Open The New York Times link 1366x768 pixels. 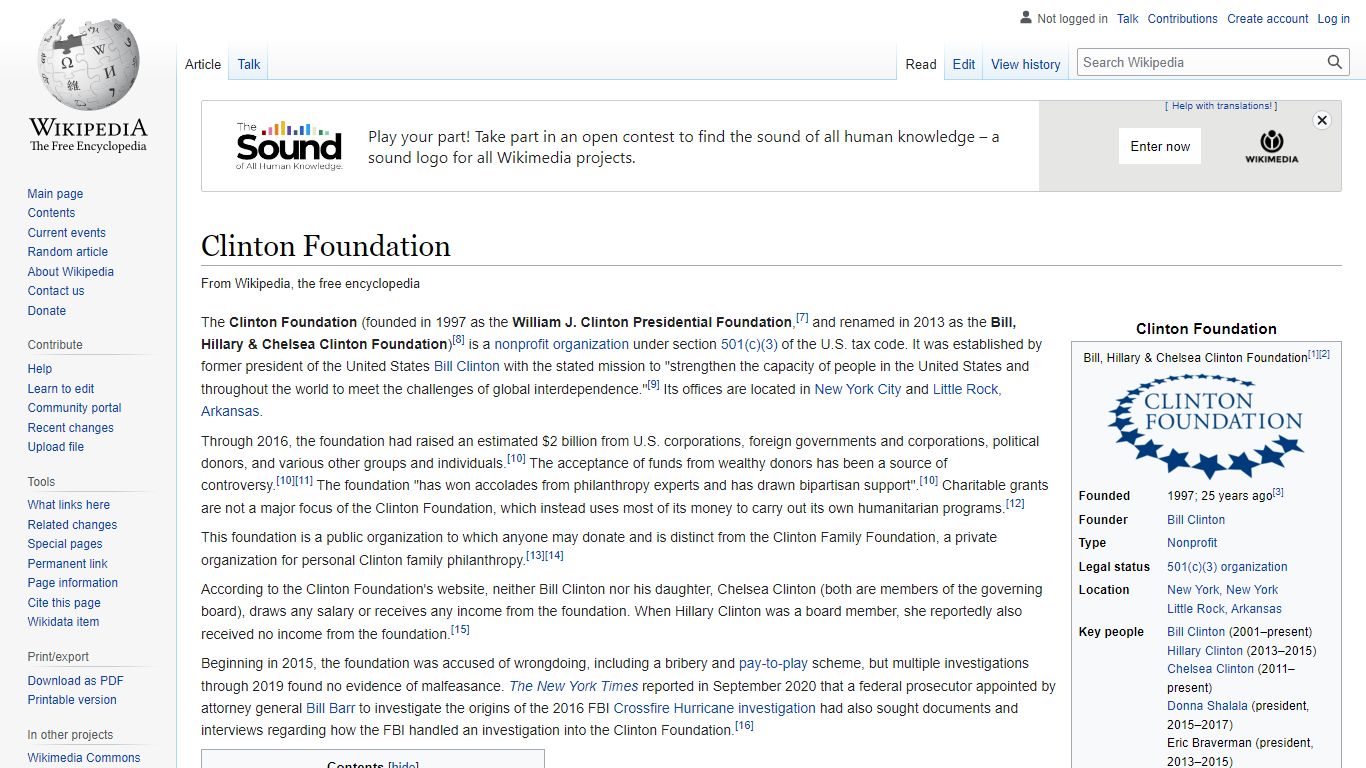(x=574, y=686)
